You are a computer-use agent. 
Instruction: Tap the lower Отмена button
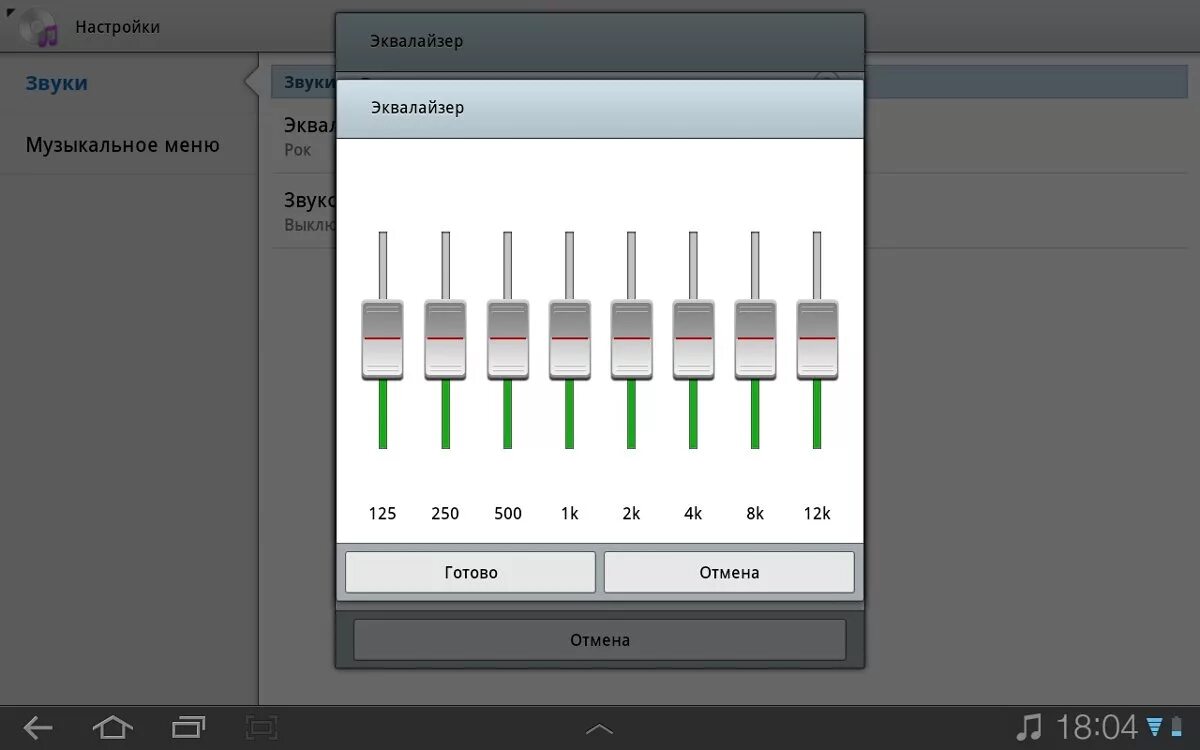coord(599,639)
